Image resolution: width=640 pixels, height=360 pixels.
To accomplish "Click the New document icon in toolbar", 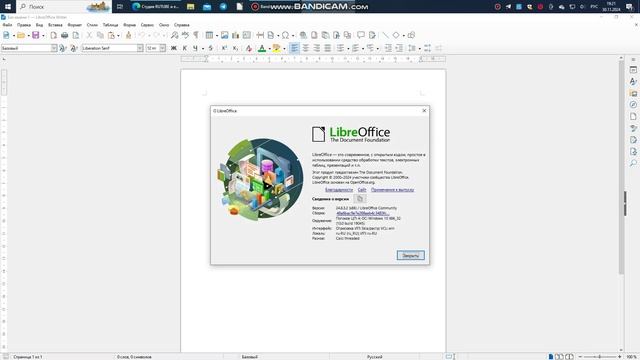I will 6,36.
